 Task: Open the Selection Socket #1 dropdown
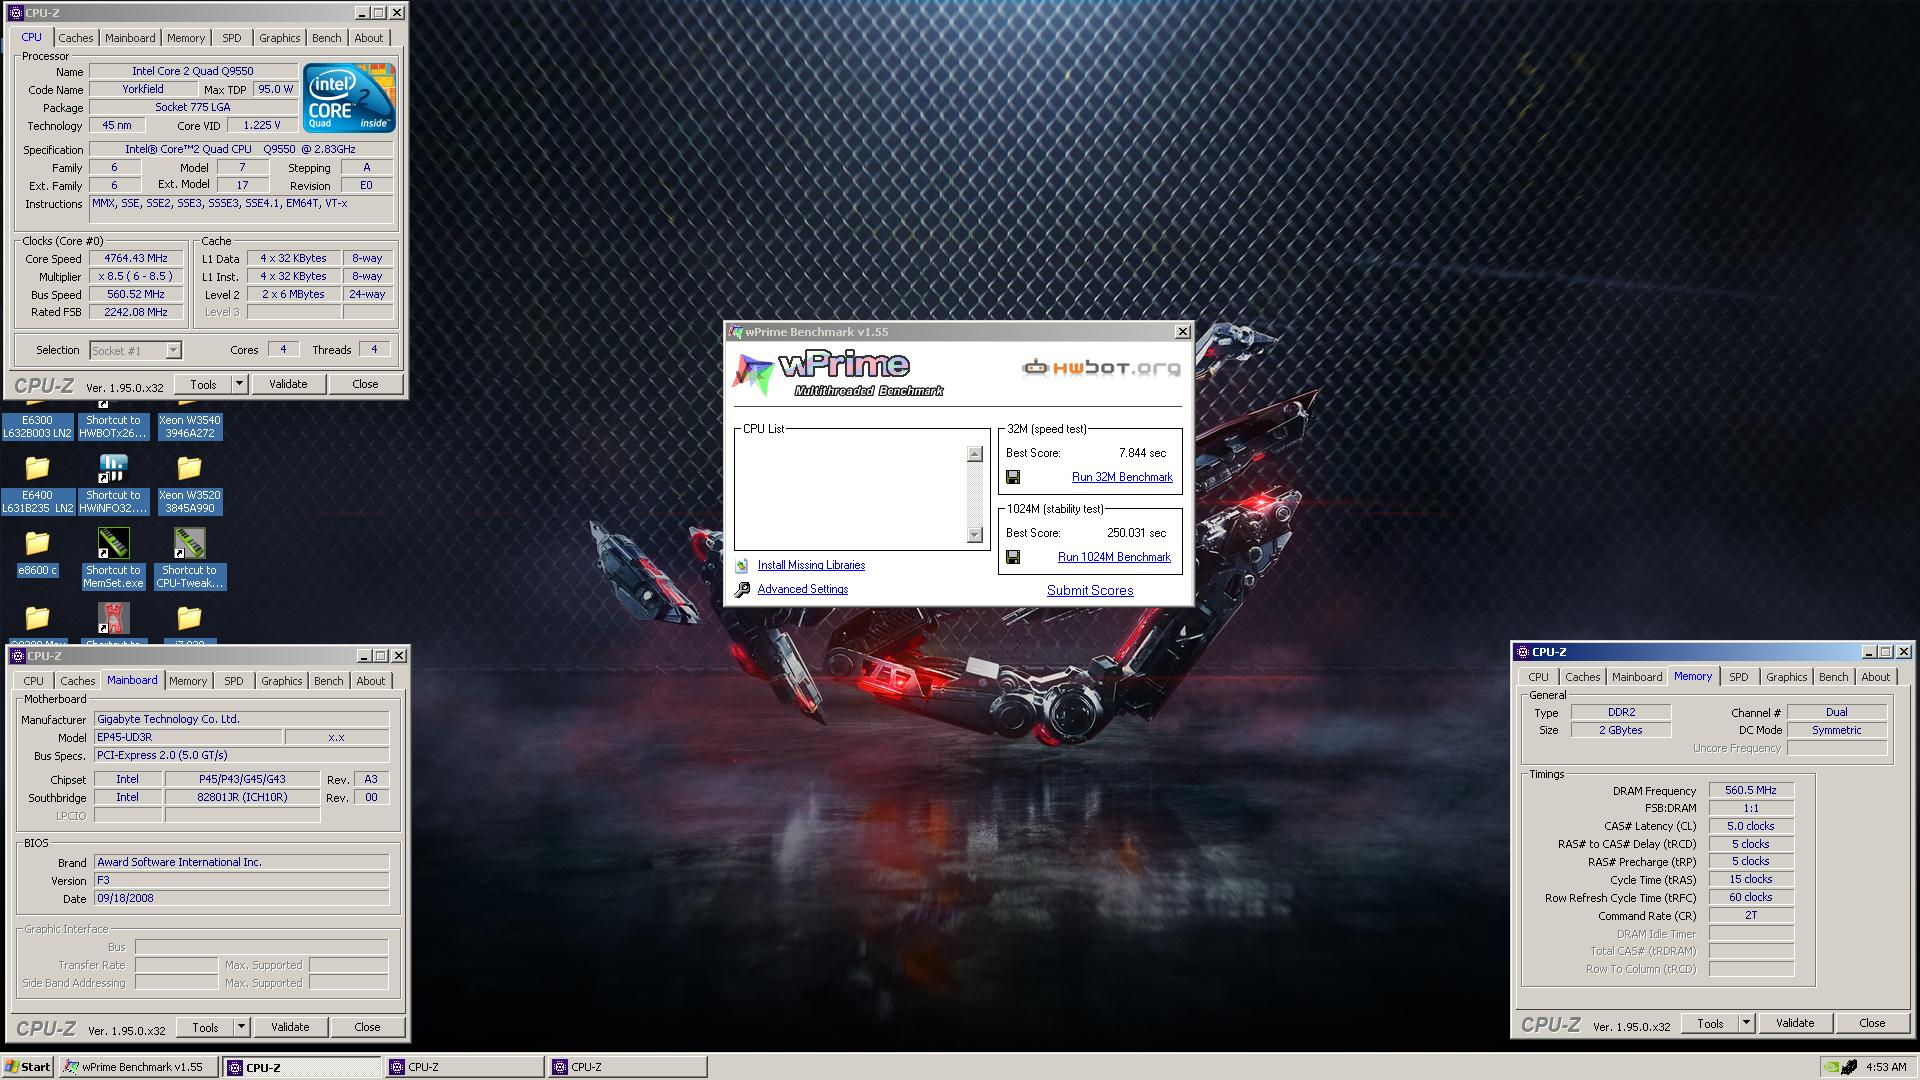pyautogui.click(x=173, y=350)
